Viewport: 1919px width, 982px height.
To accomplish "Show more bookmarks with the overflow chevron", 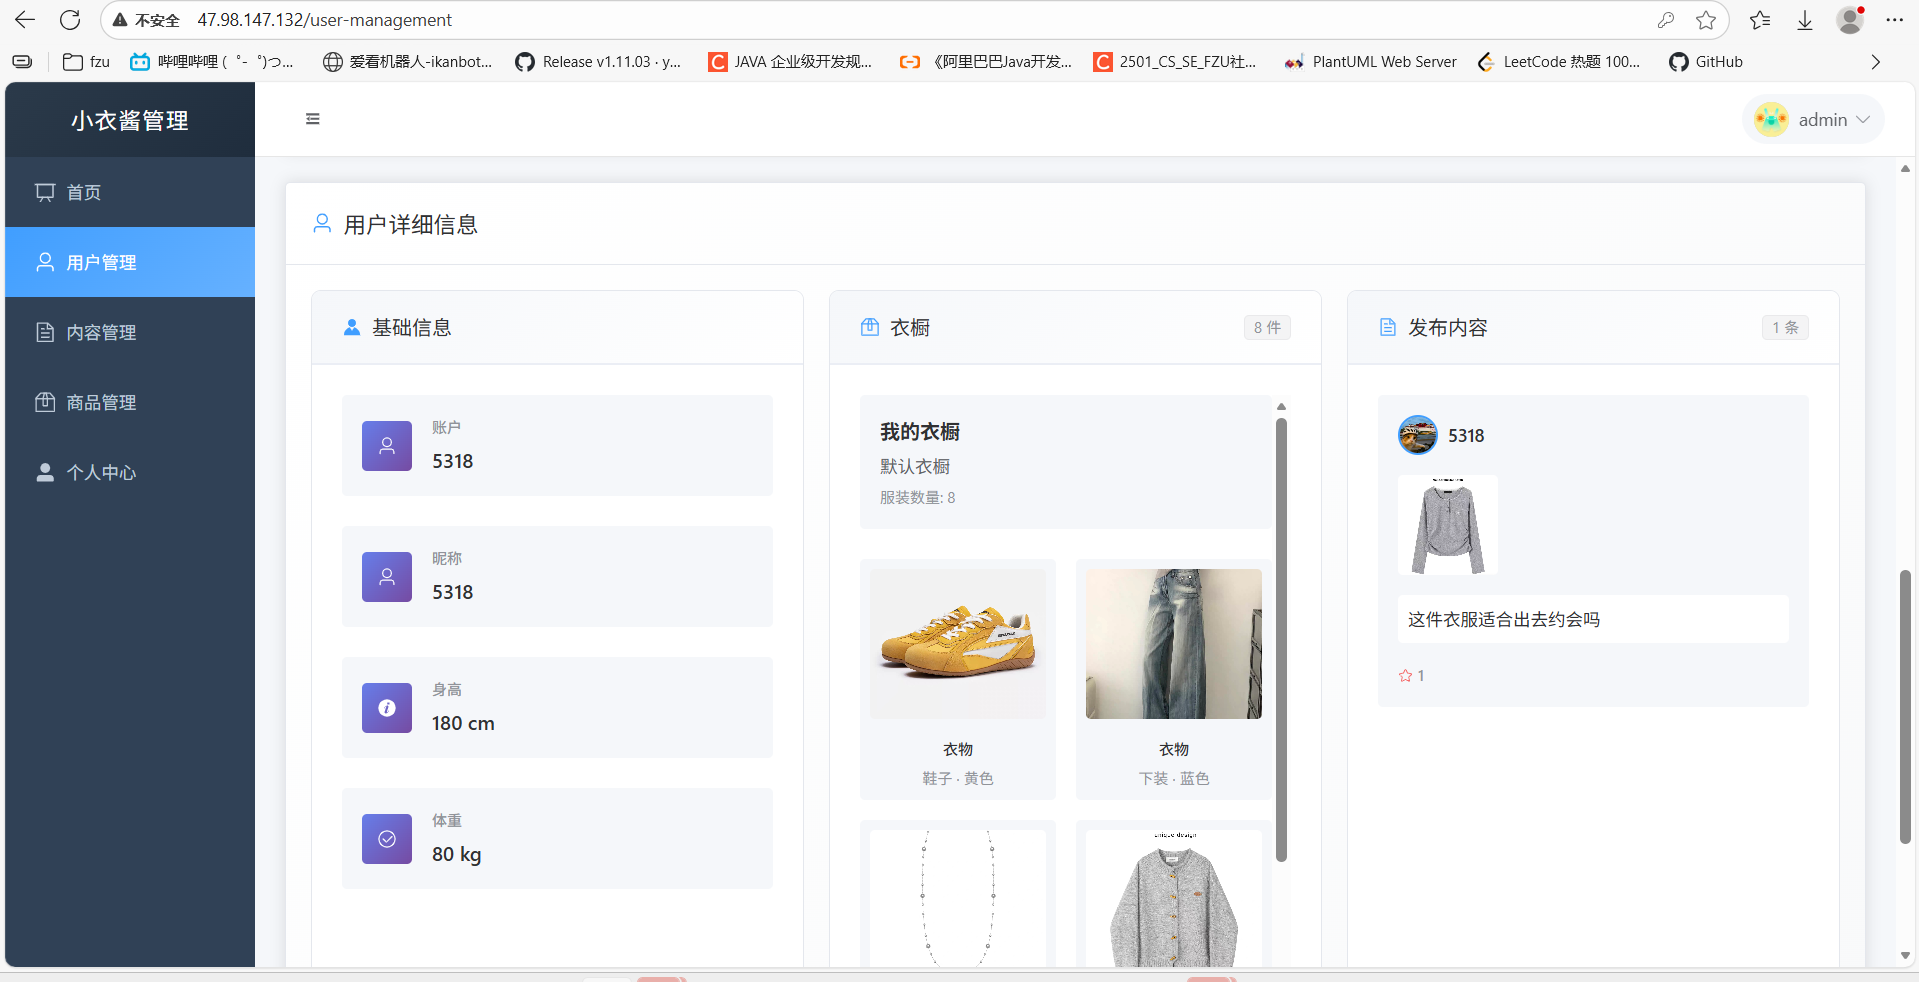I will 1875,62.
